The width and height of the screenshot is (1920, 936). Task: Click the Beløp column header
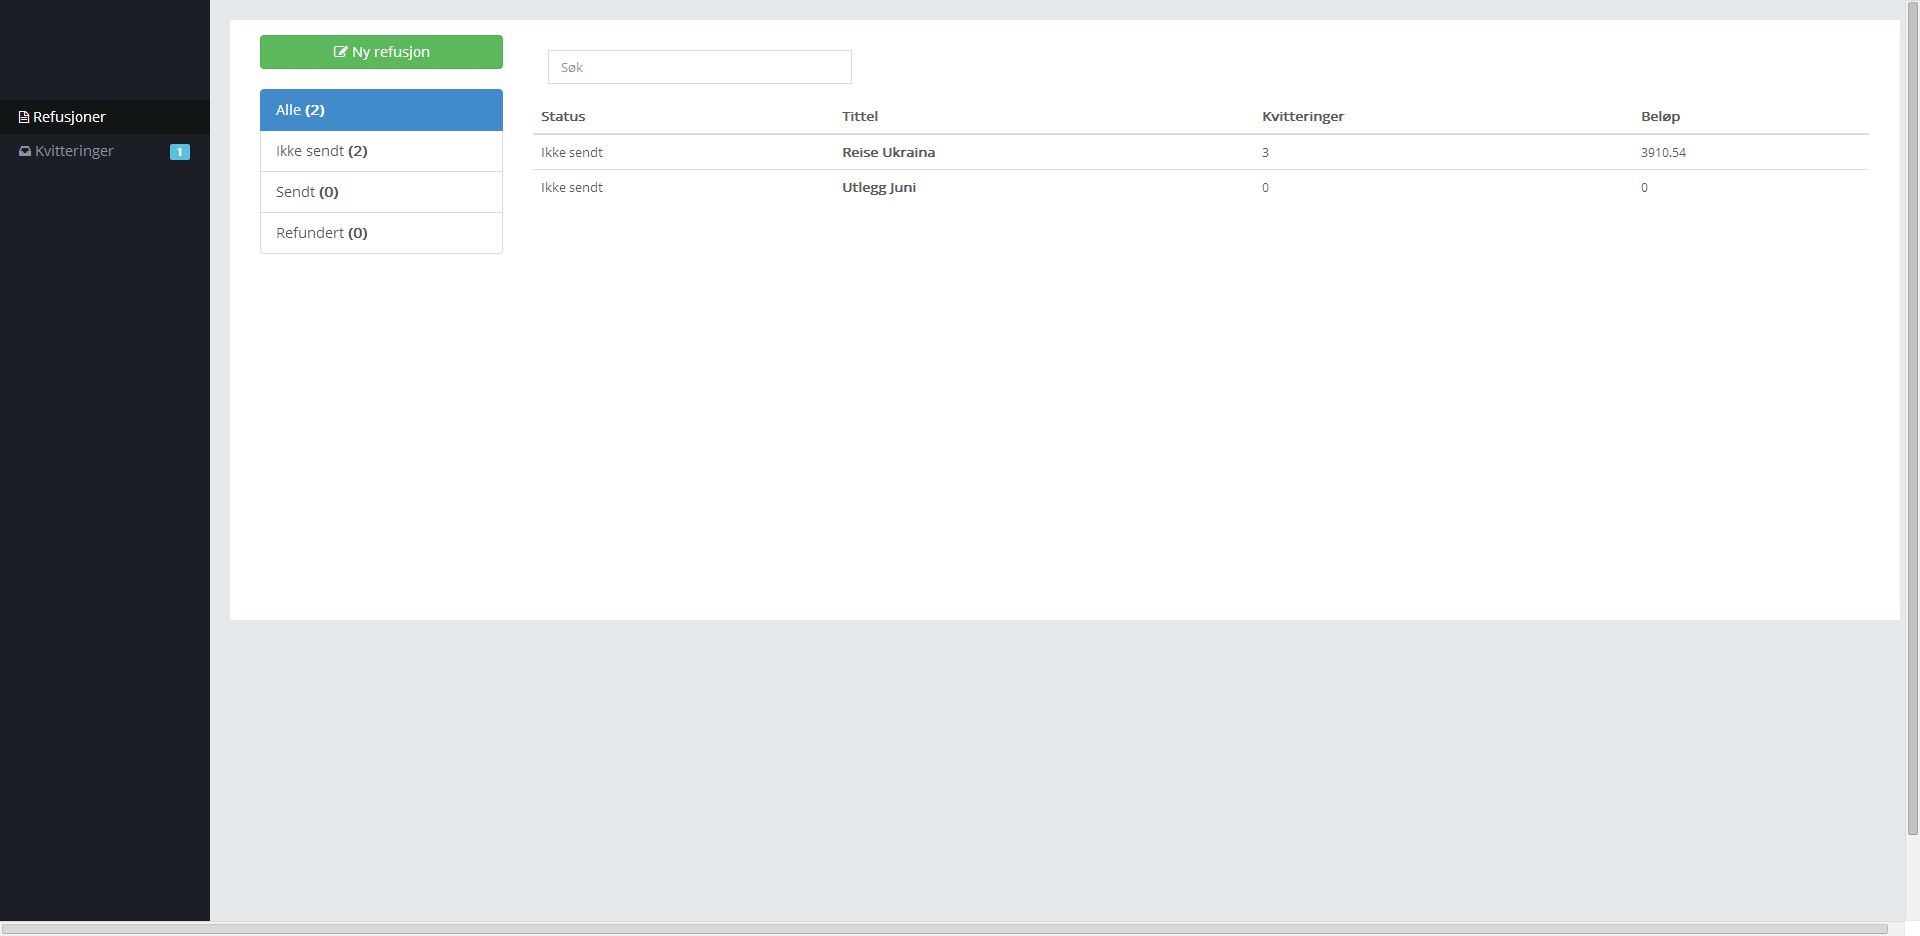pyautogui.click(x=1660, y=116)
